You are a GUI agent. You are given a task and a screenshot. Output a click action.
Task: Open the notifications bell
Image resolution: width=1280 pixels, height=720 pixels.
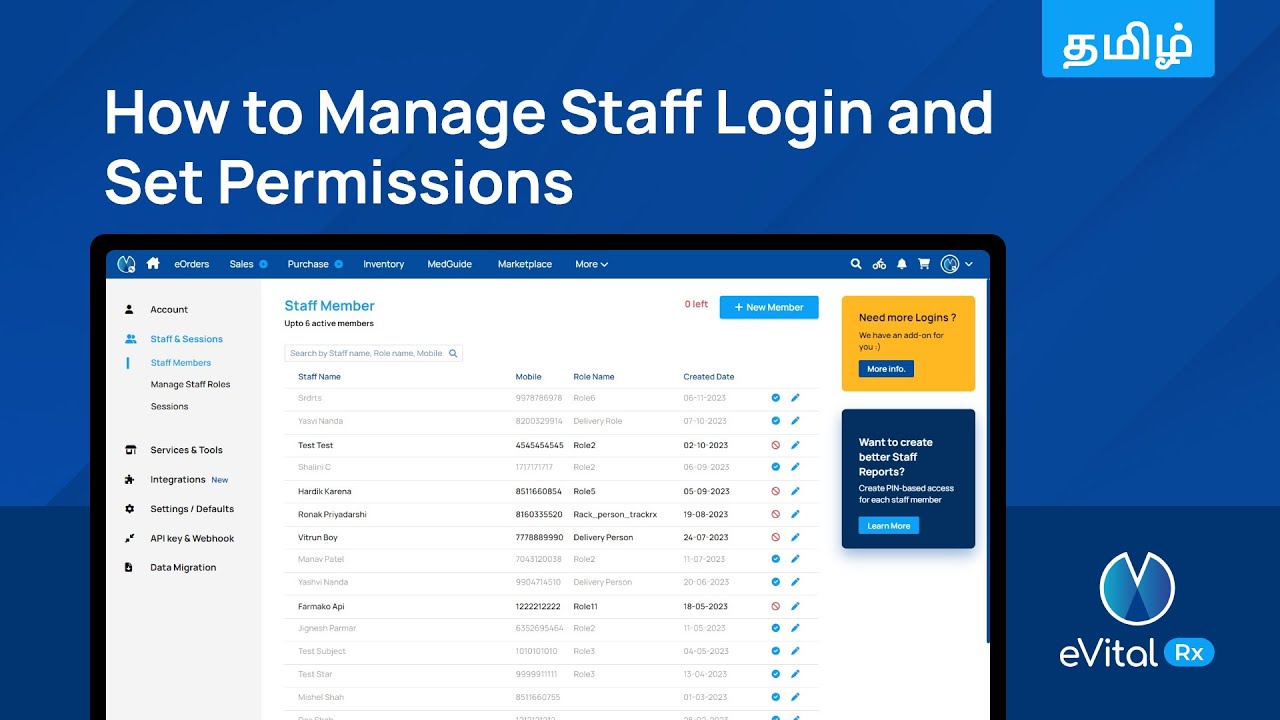902,264
